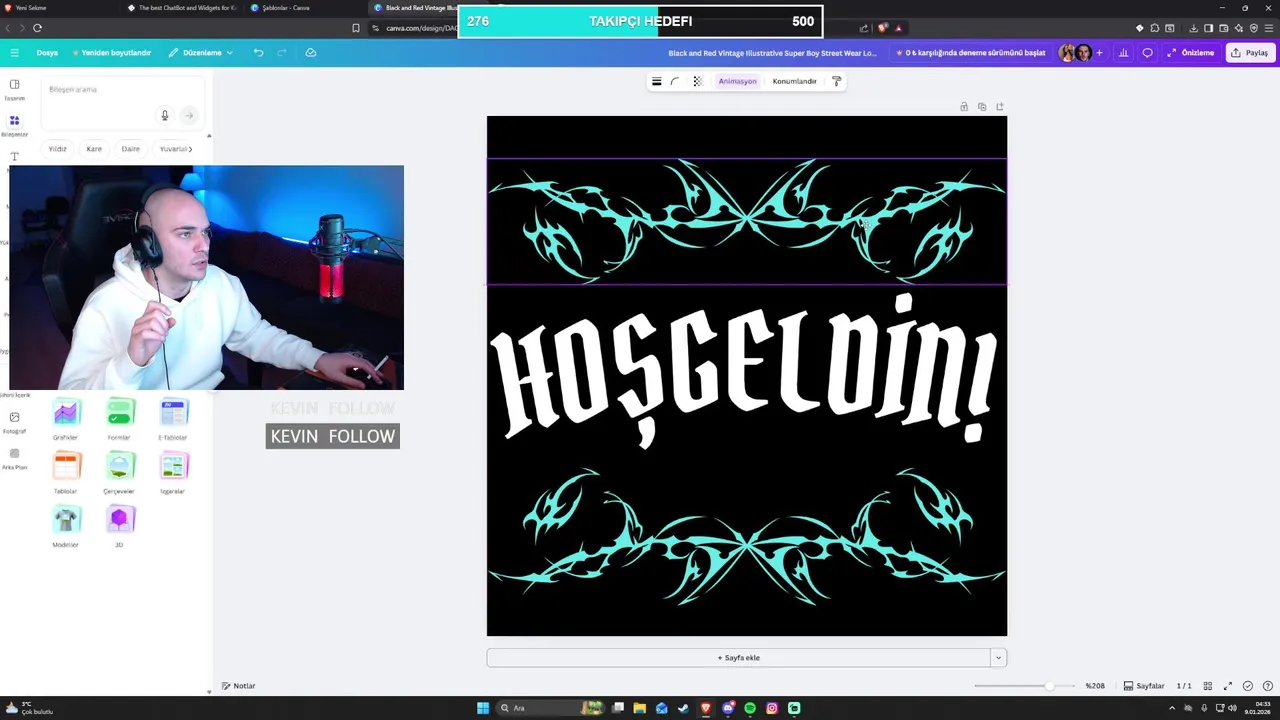Add collaborator with plus button

pos(1099,53)
